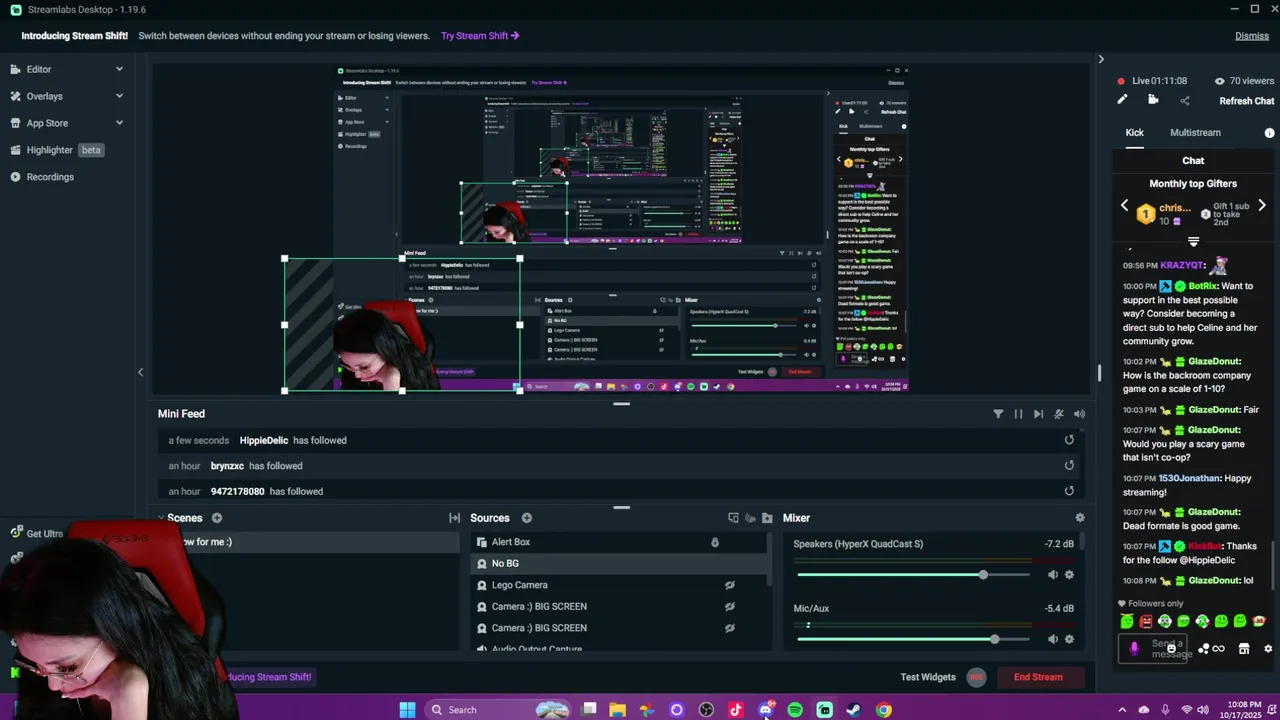1280x720 pixels.
Task: Click the infinity icon in chat bar
Action: 1218,649
